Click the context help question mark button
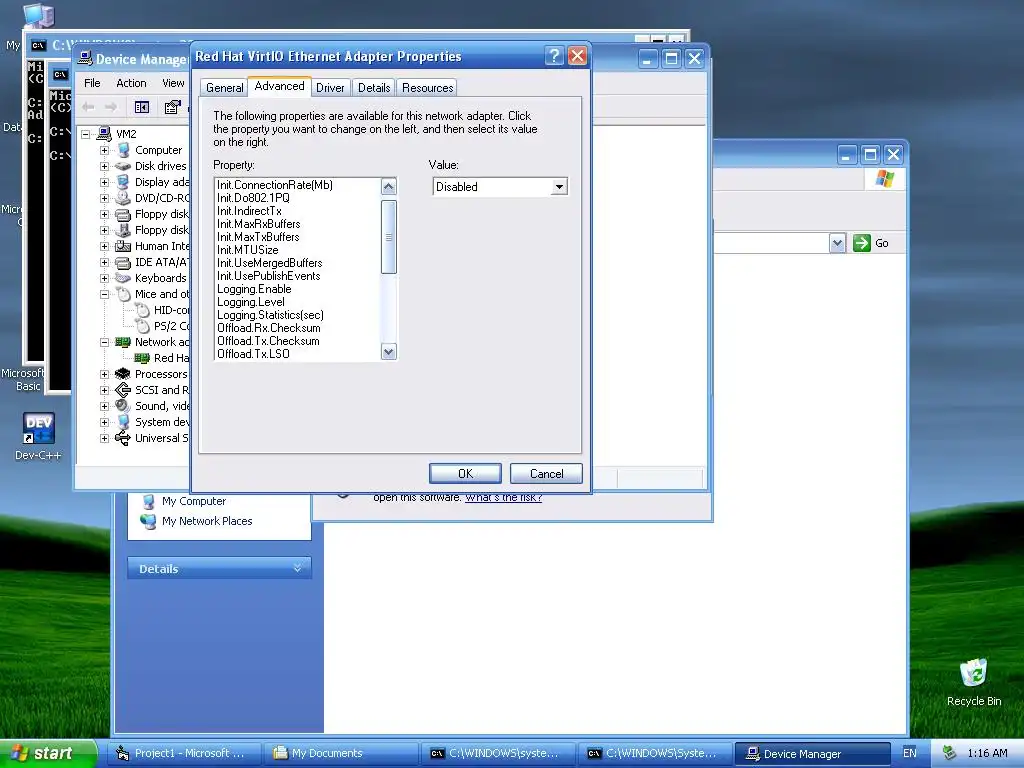The height and width of the screenshot is (768, 1024). (554, 56)
